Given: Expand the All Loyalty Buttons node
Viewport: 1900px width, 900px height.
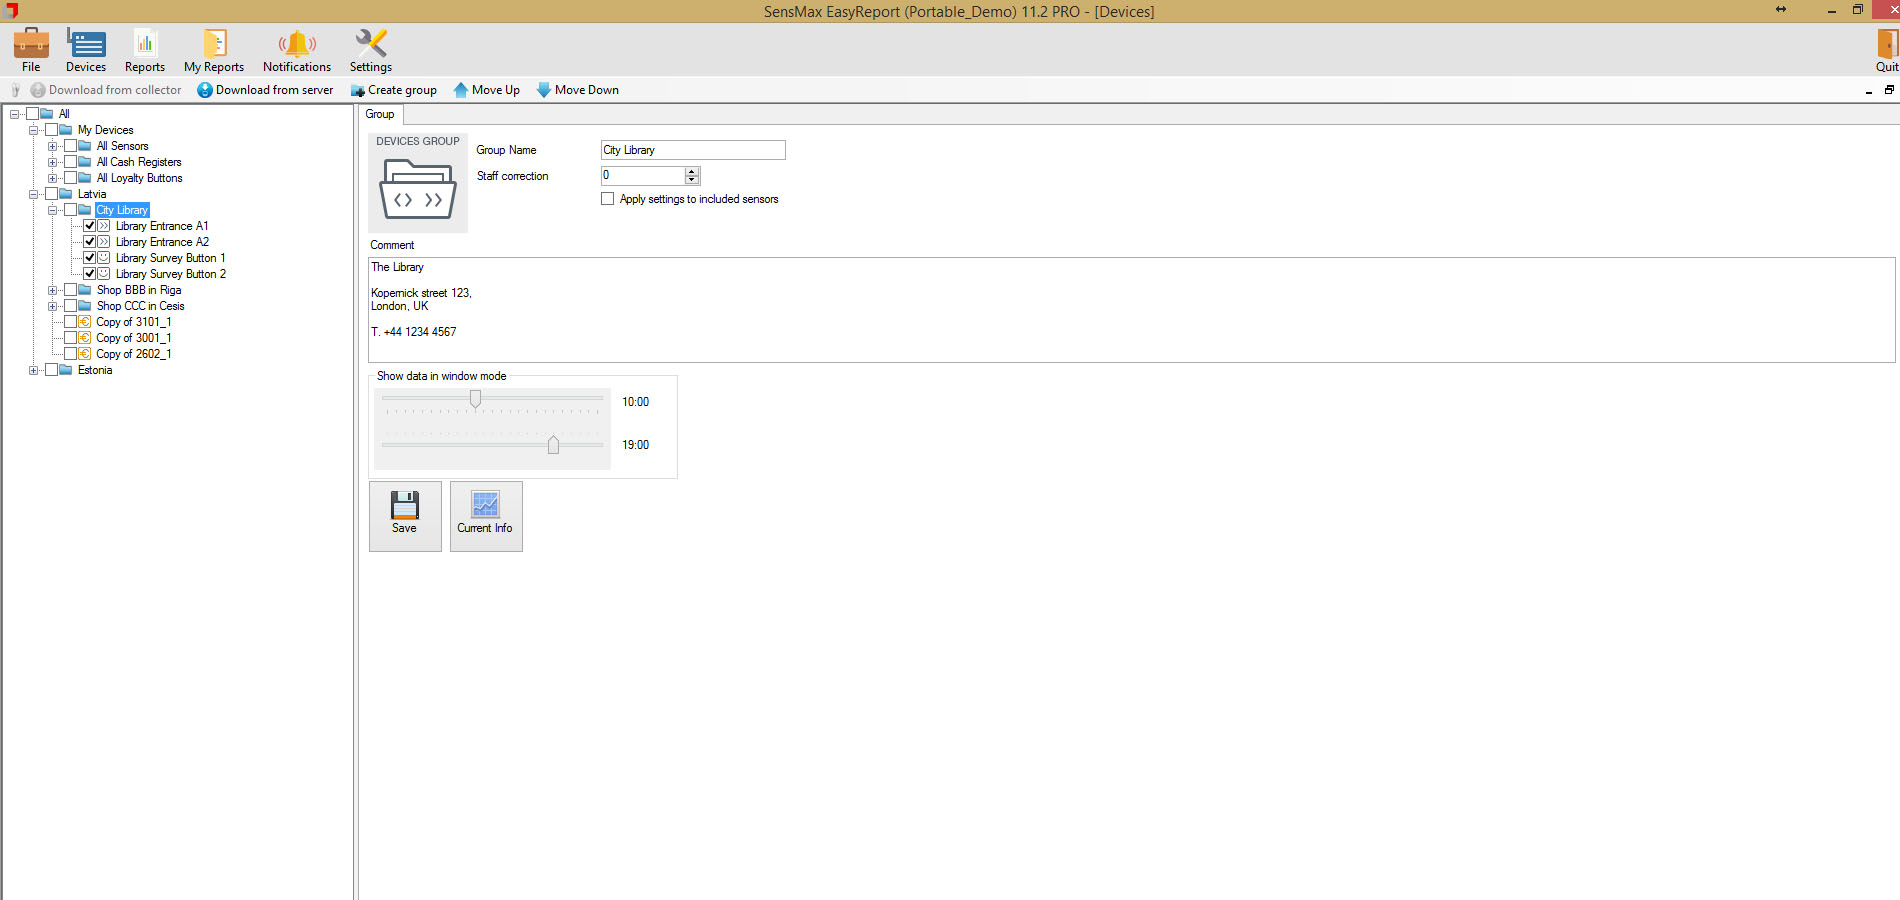Looking at the screenshot, I should coord(52,178).
